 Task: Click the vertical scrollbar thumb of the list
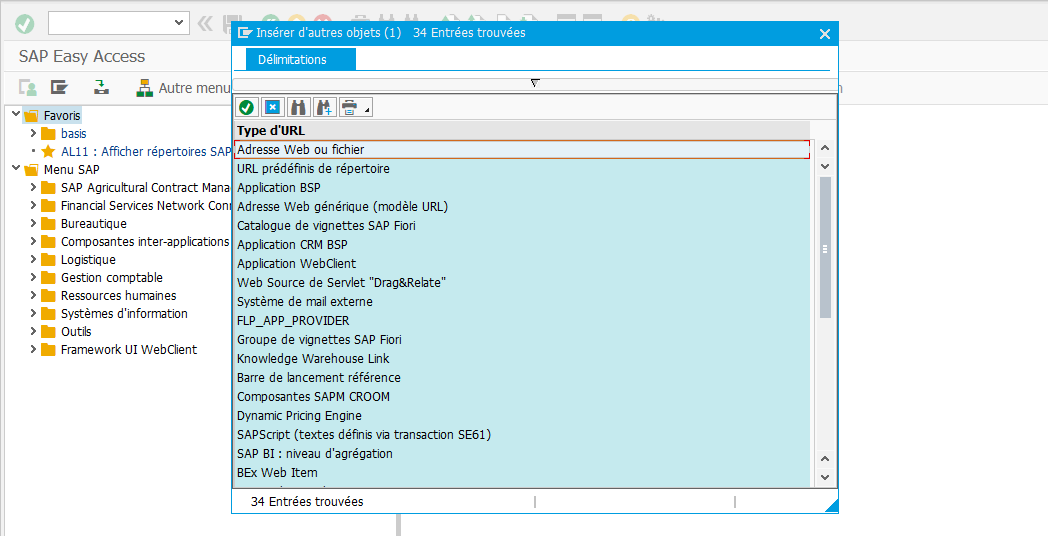point(825,248)
